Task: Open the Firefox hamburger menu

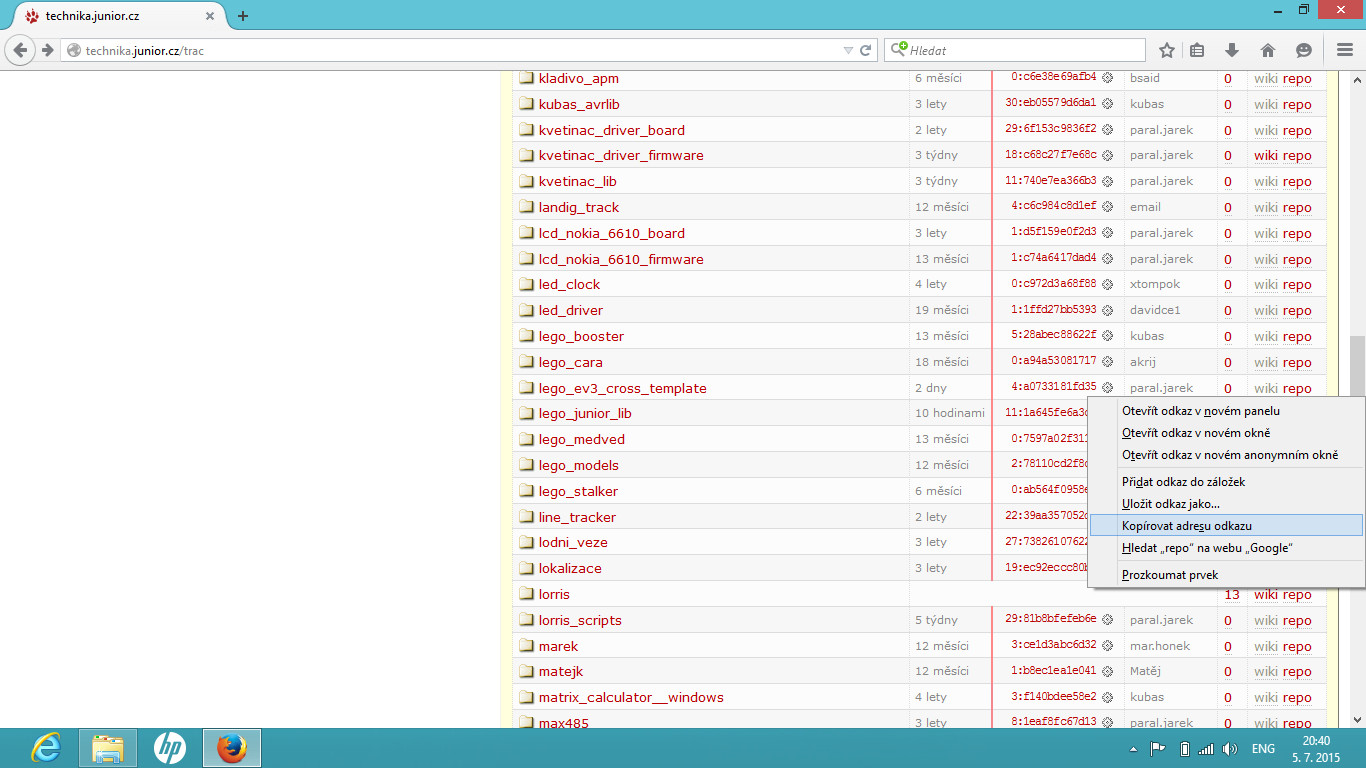Action: point(1344,50)
